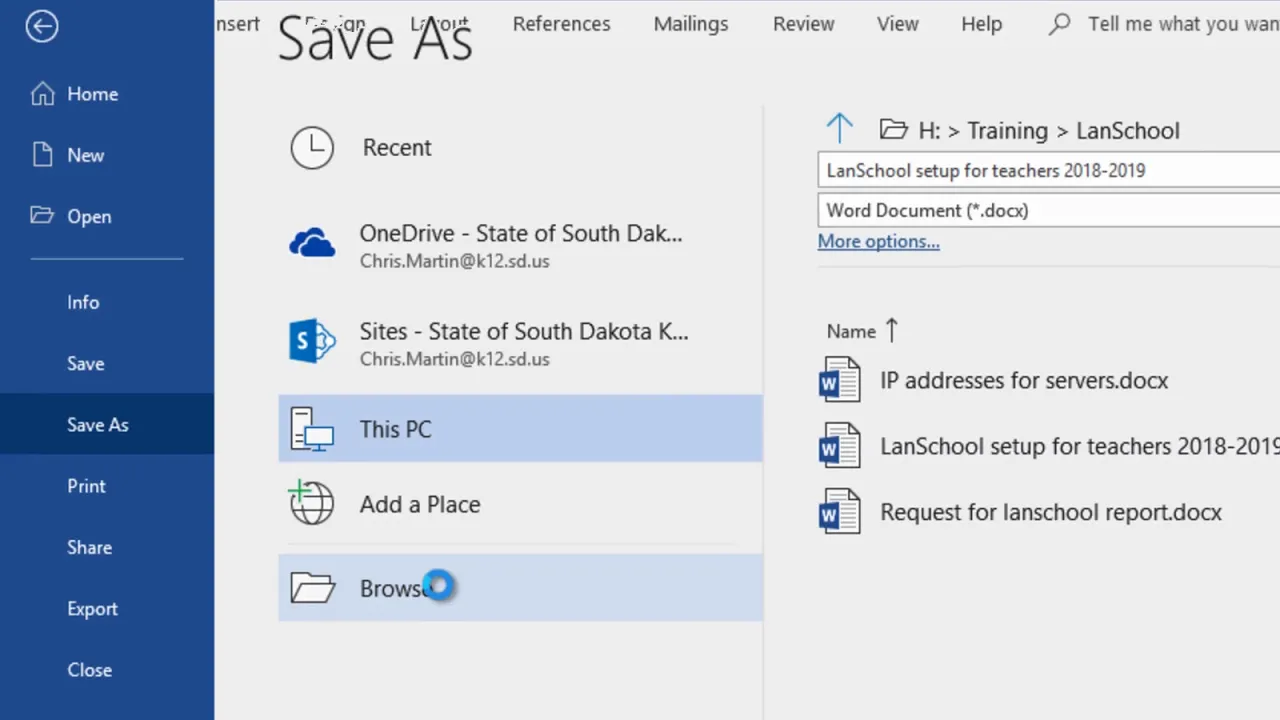Image resolution: width=1280 pixels, height=720 pixels.
Task: Click the Browse folder icon
Action: pyautogui.click(x=312, y=588)
